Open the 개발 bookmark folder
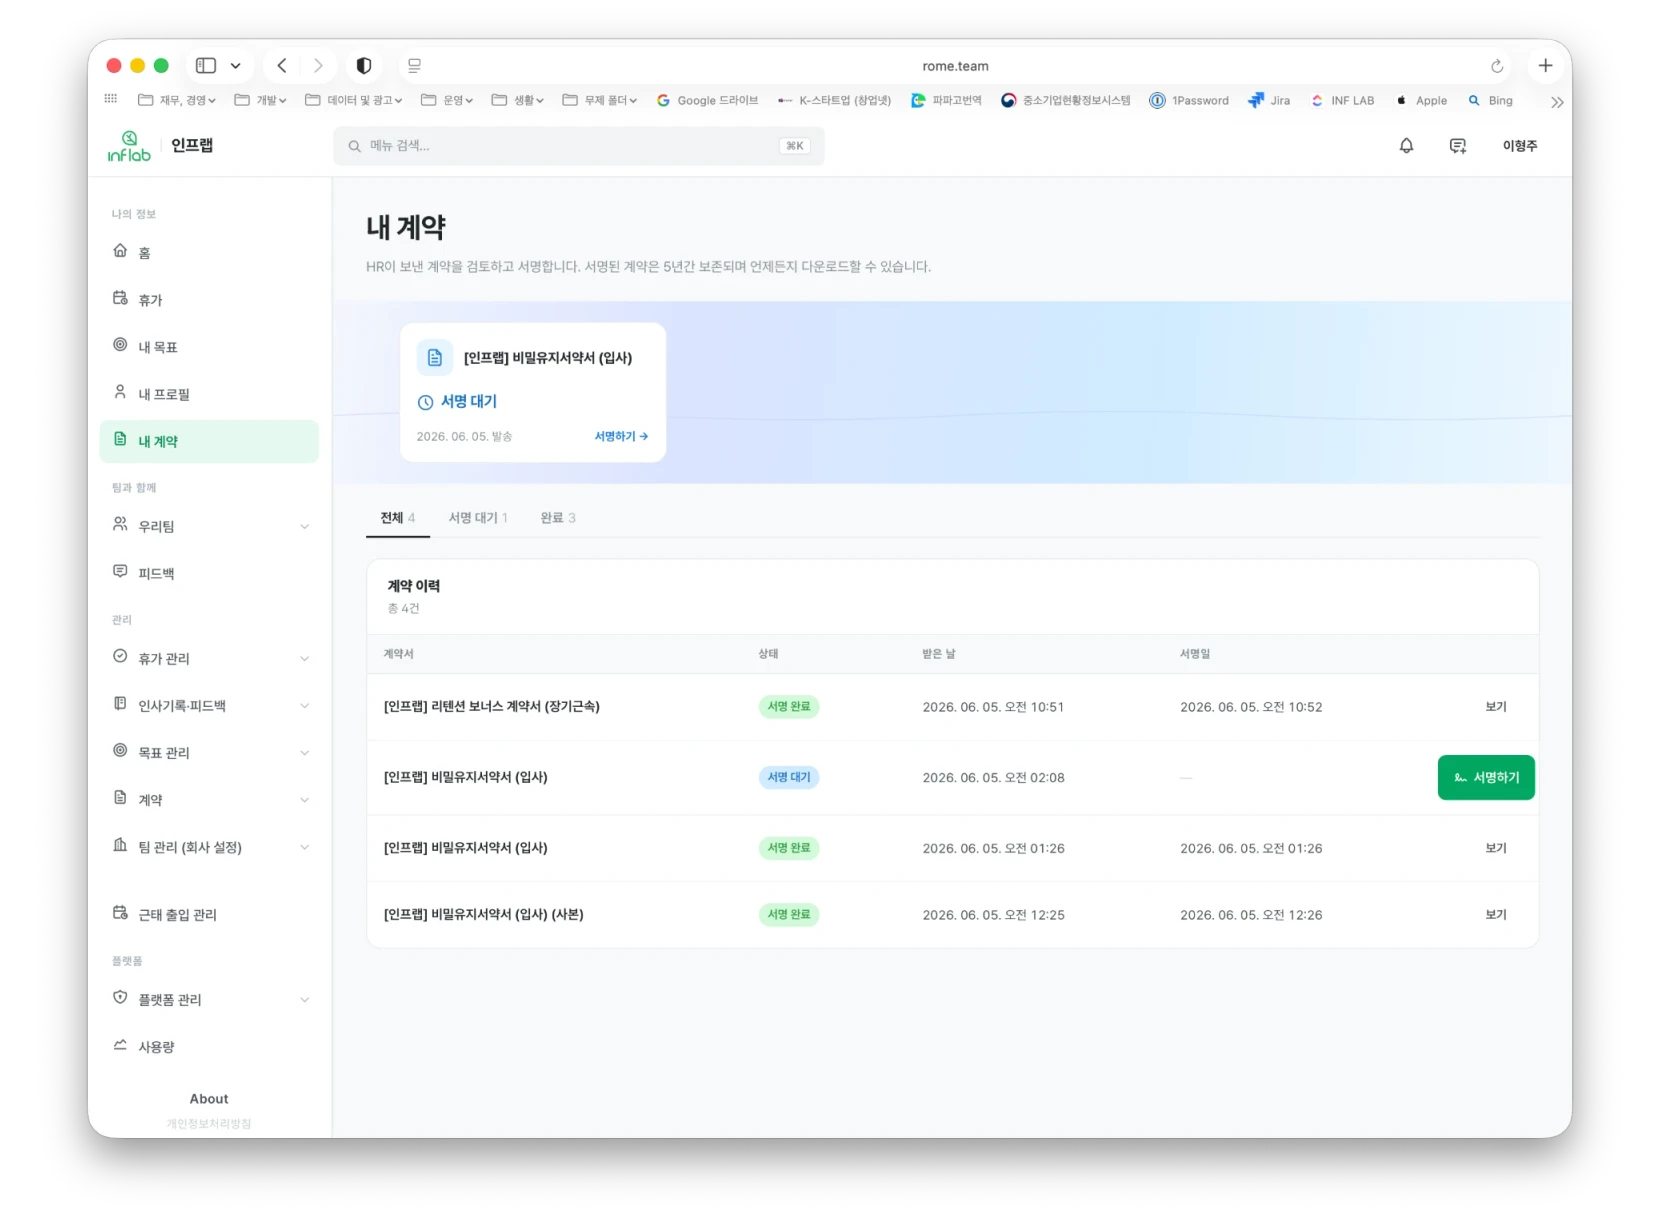1660x1214 pixels. (260, 100)
